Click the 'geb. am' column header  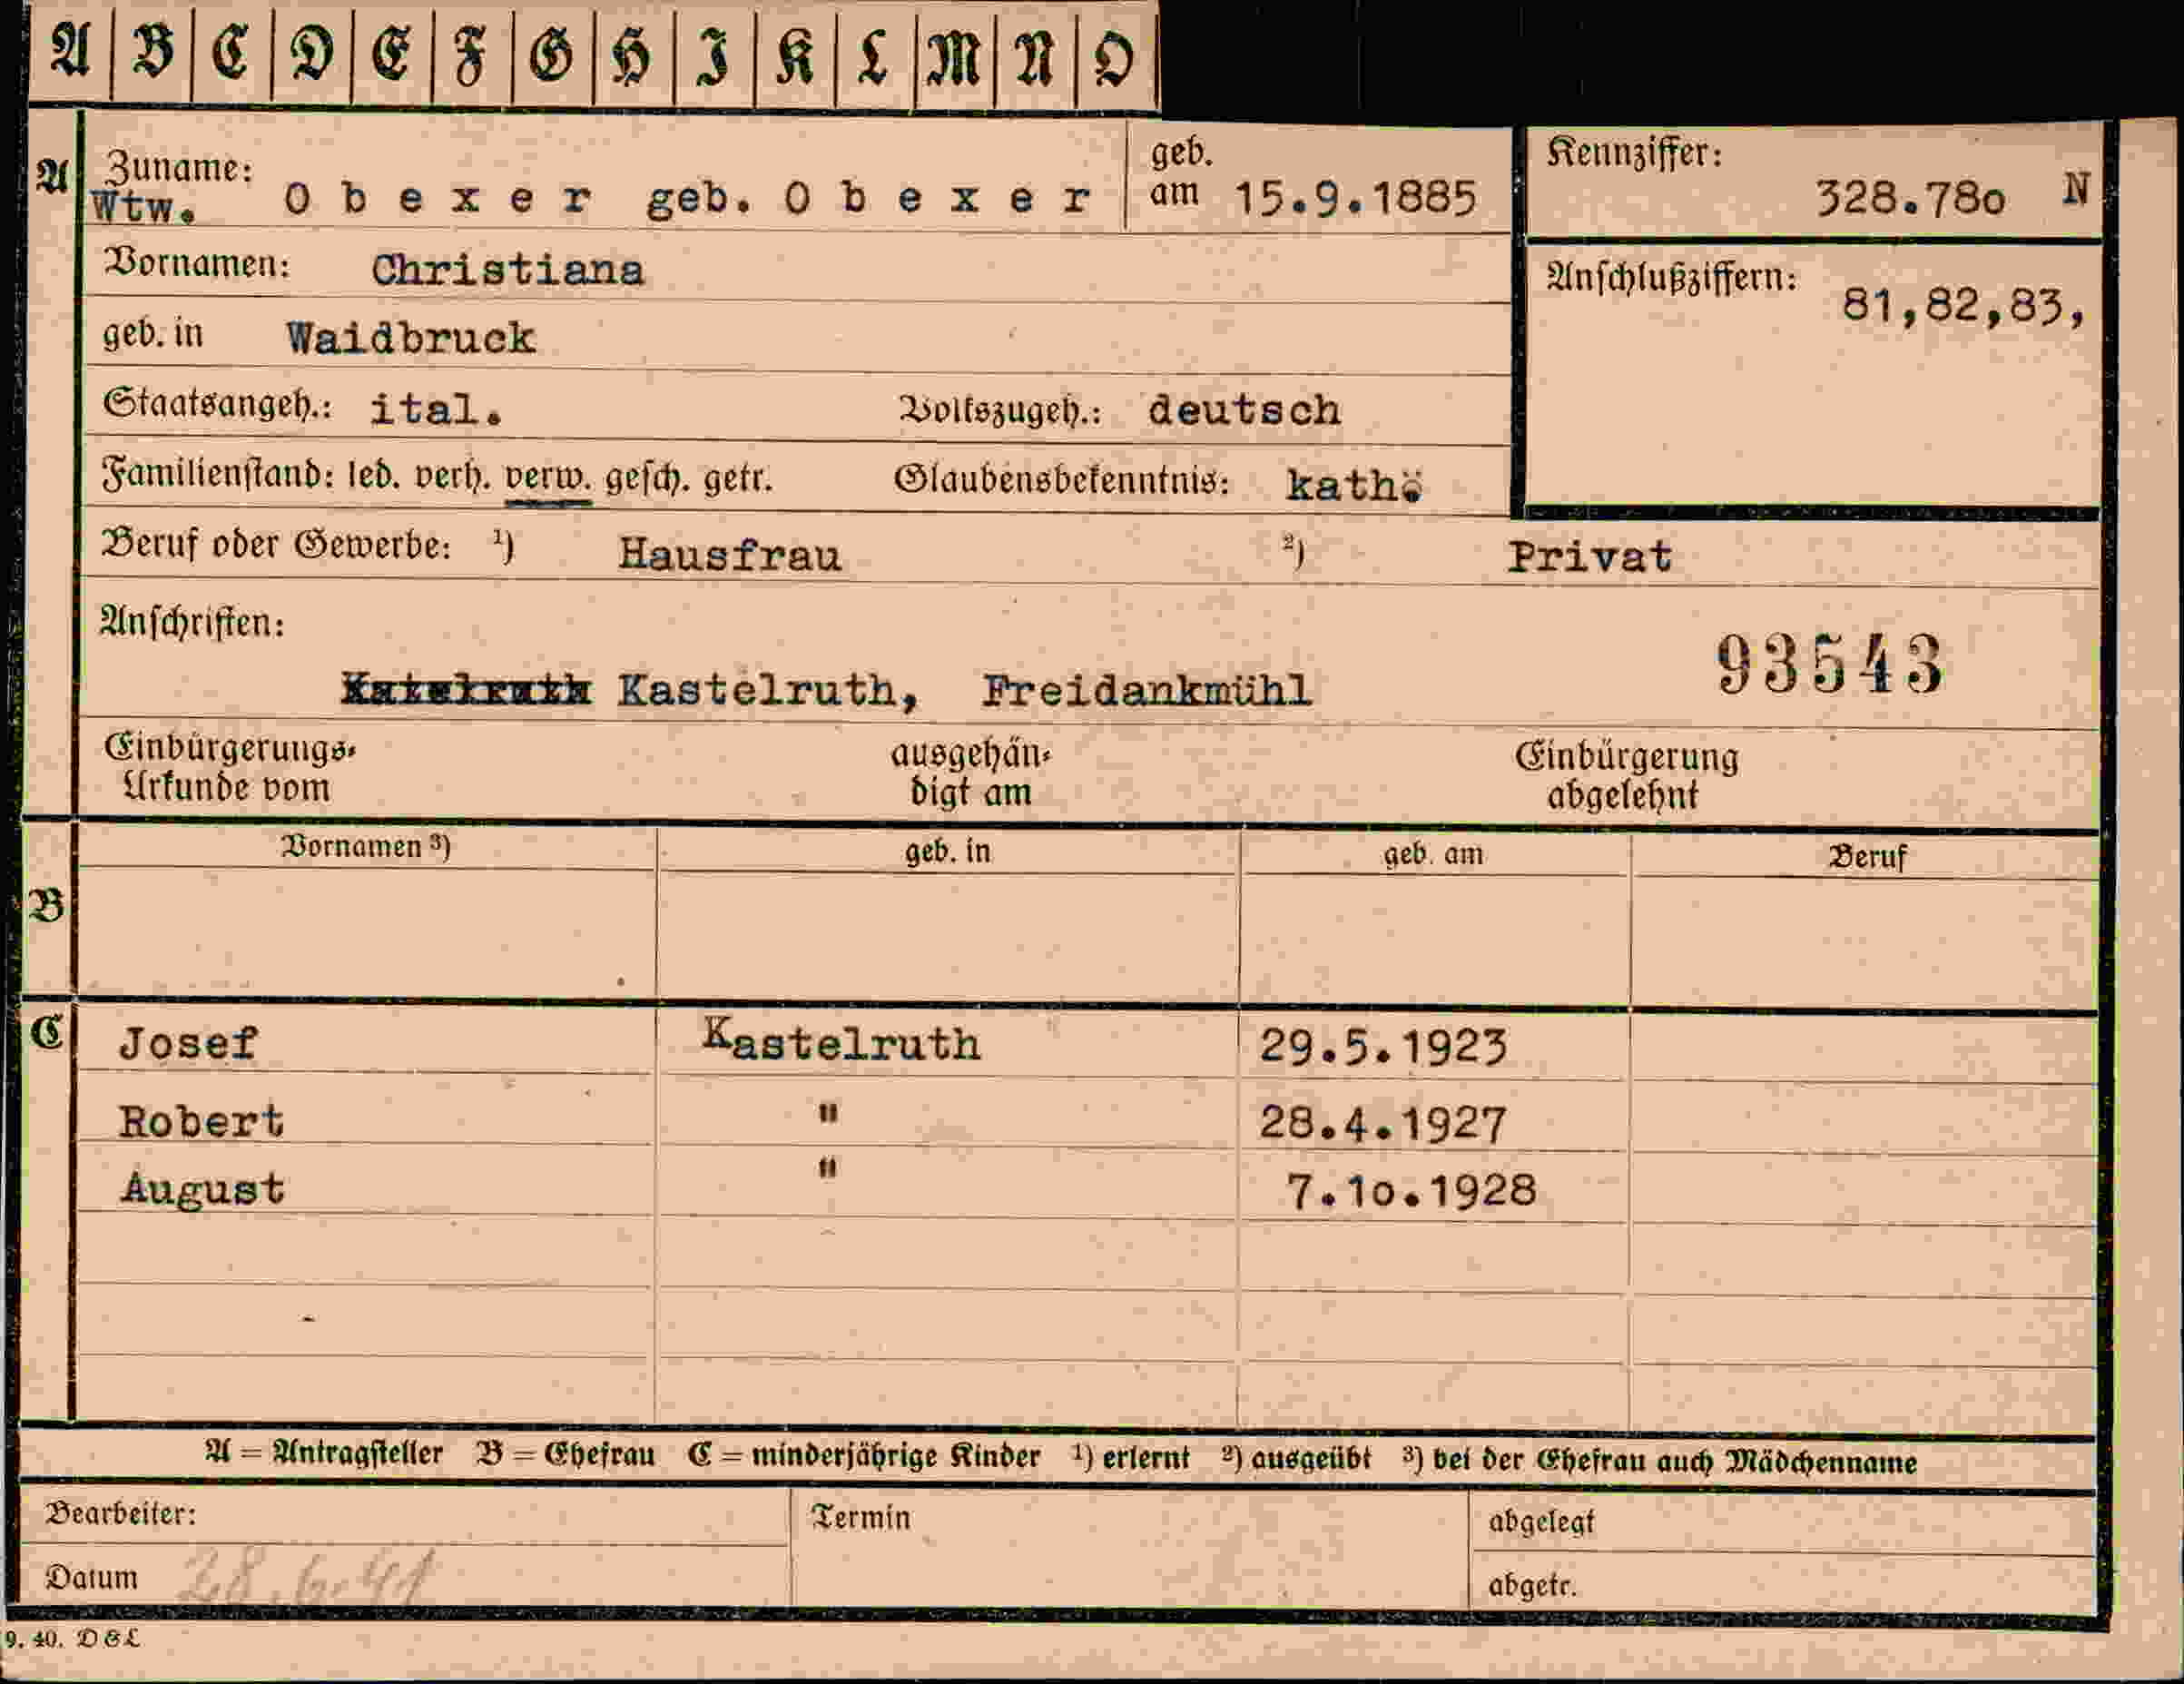coord(1433,854)
